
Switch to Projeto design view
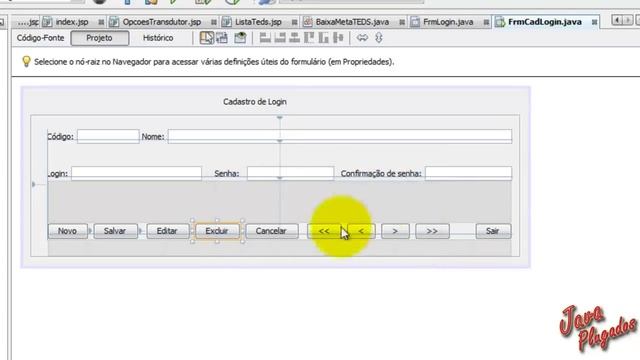(100, 38)
